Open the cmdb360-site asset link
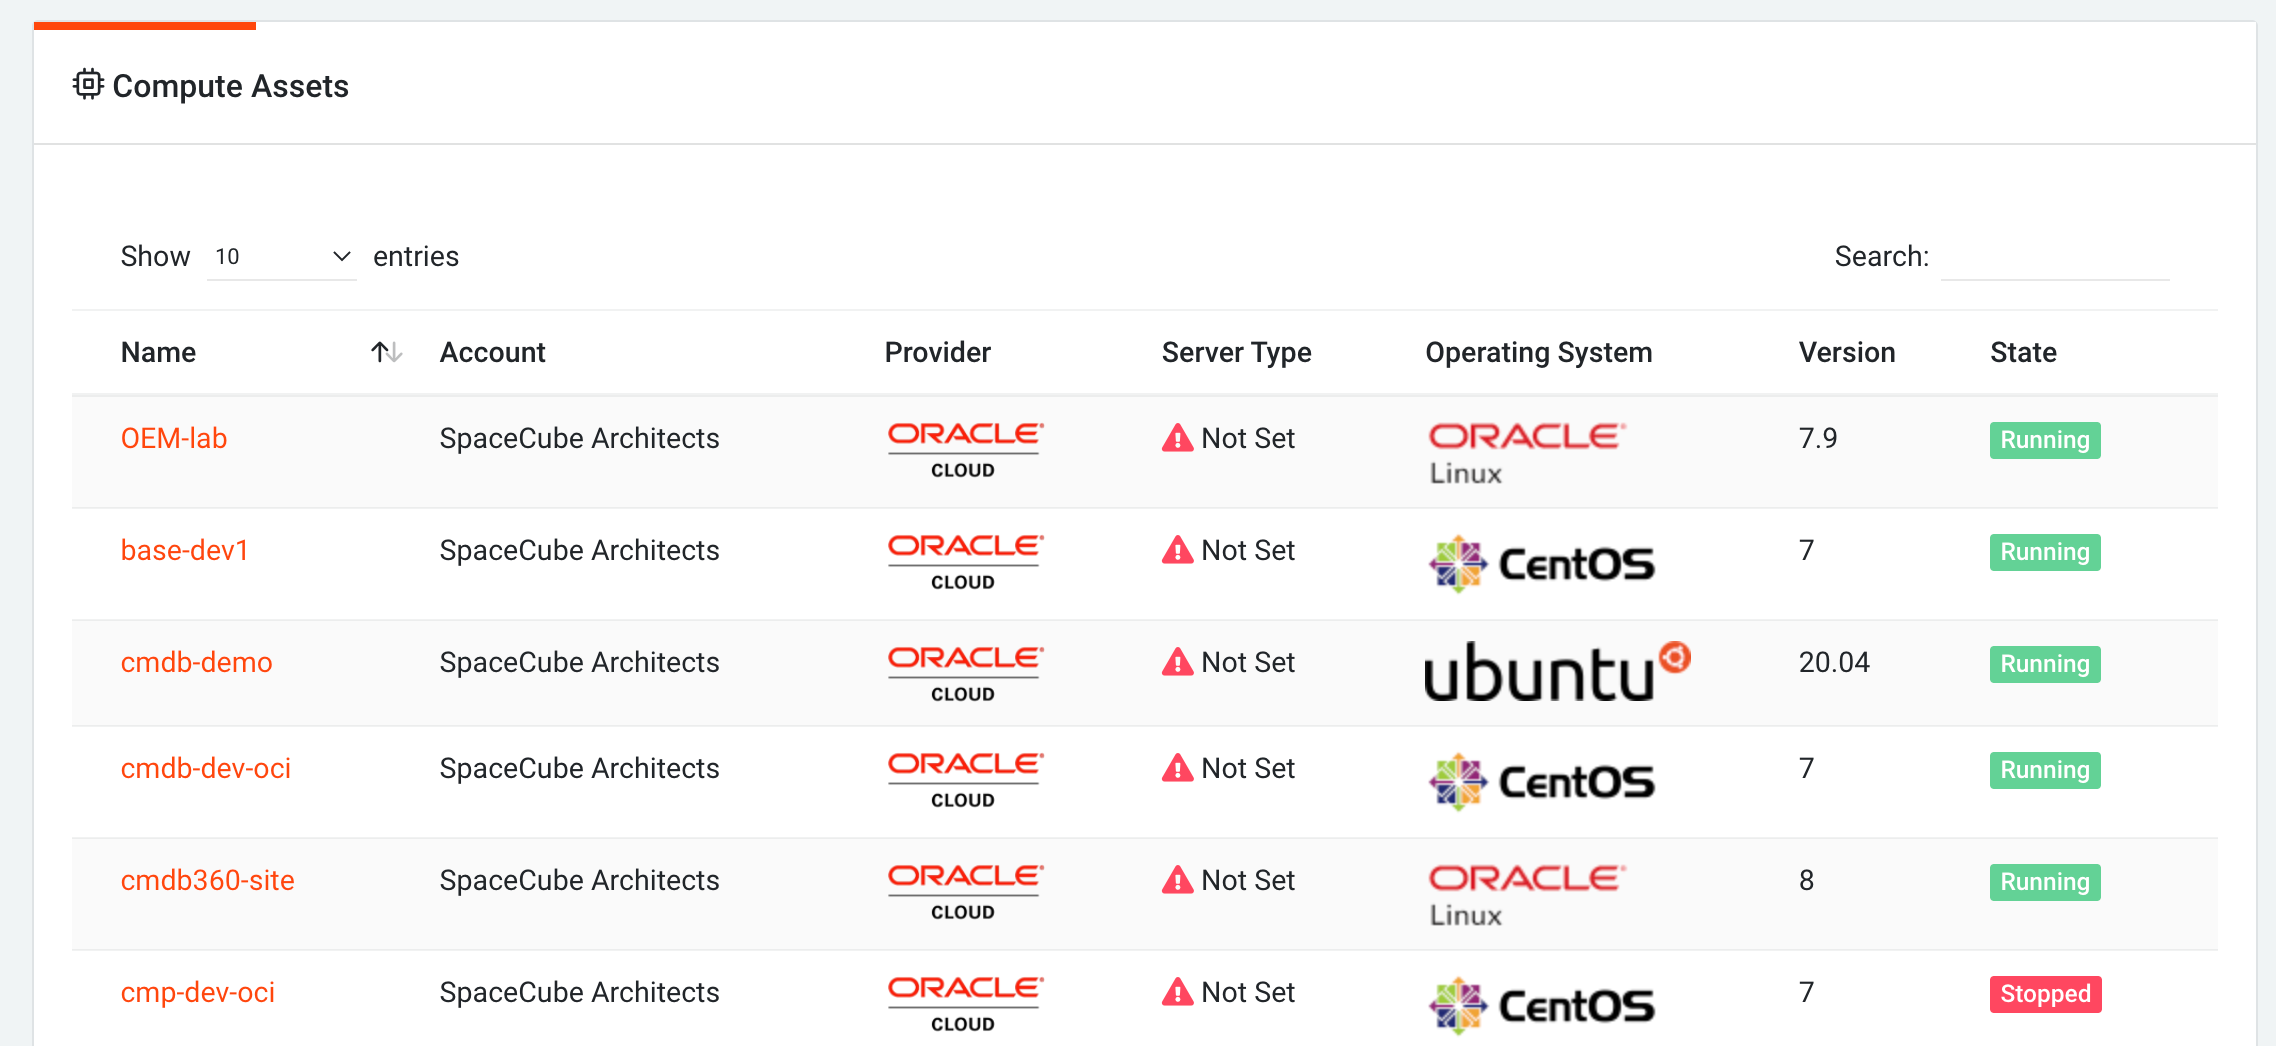The height and width of the screenshot is (1046, 2276). point(208,880)
